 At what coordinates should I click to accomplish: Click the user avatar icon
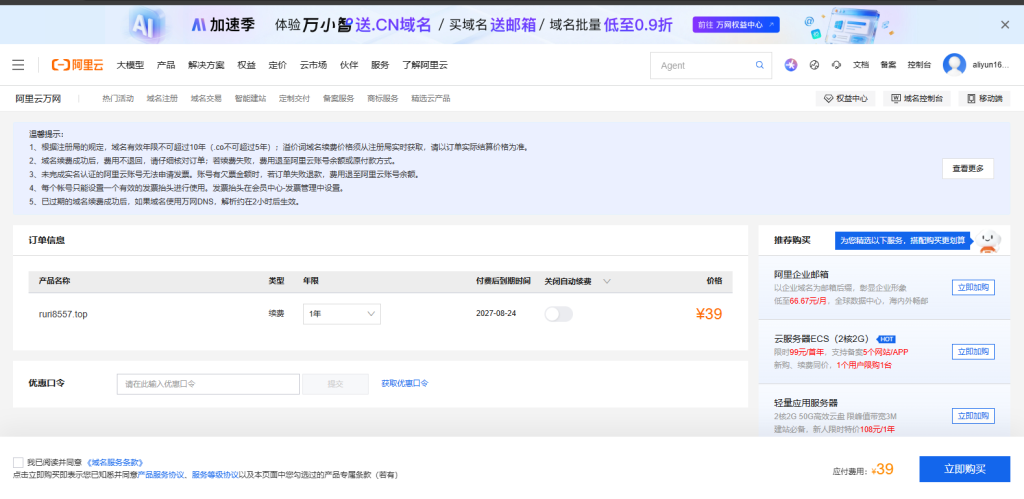[x=954, y=65]
